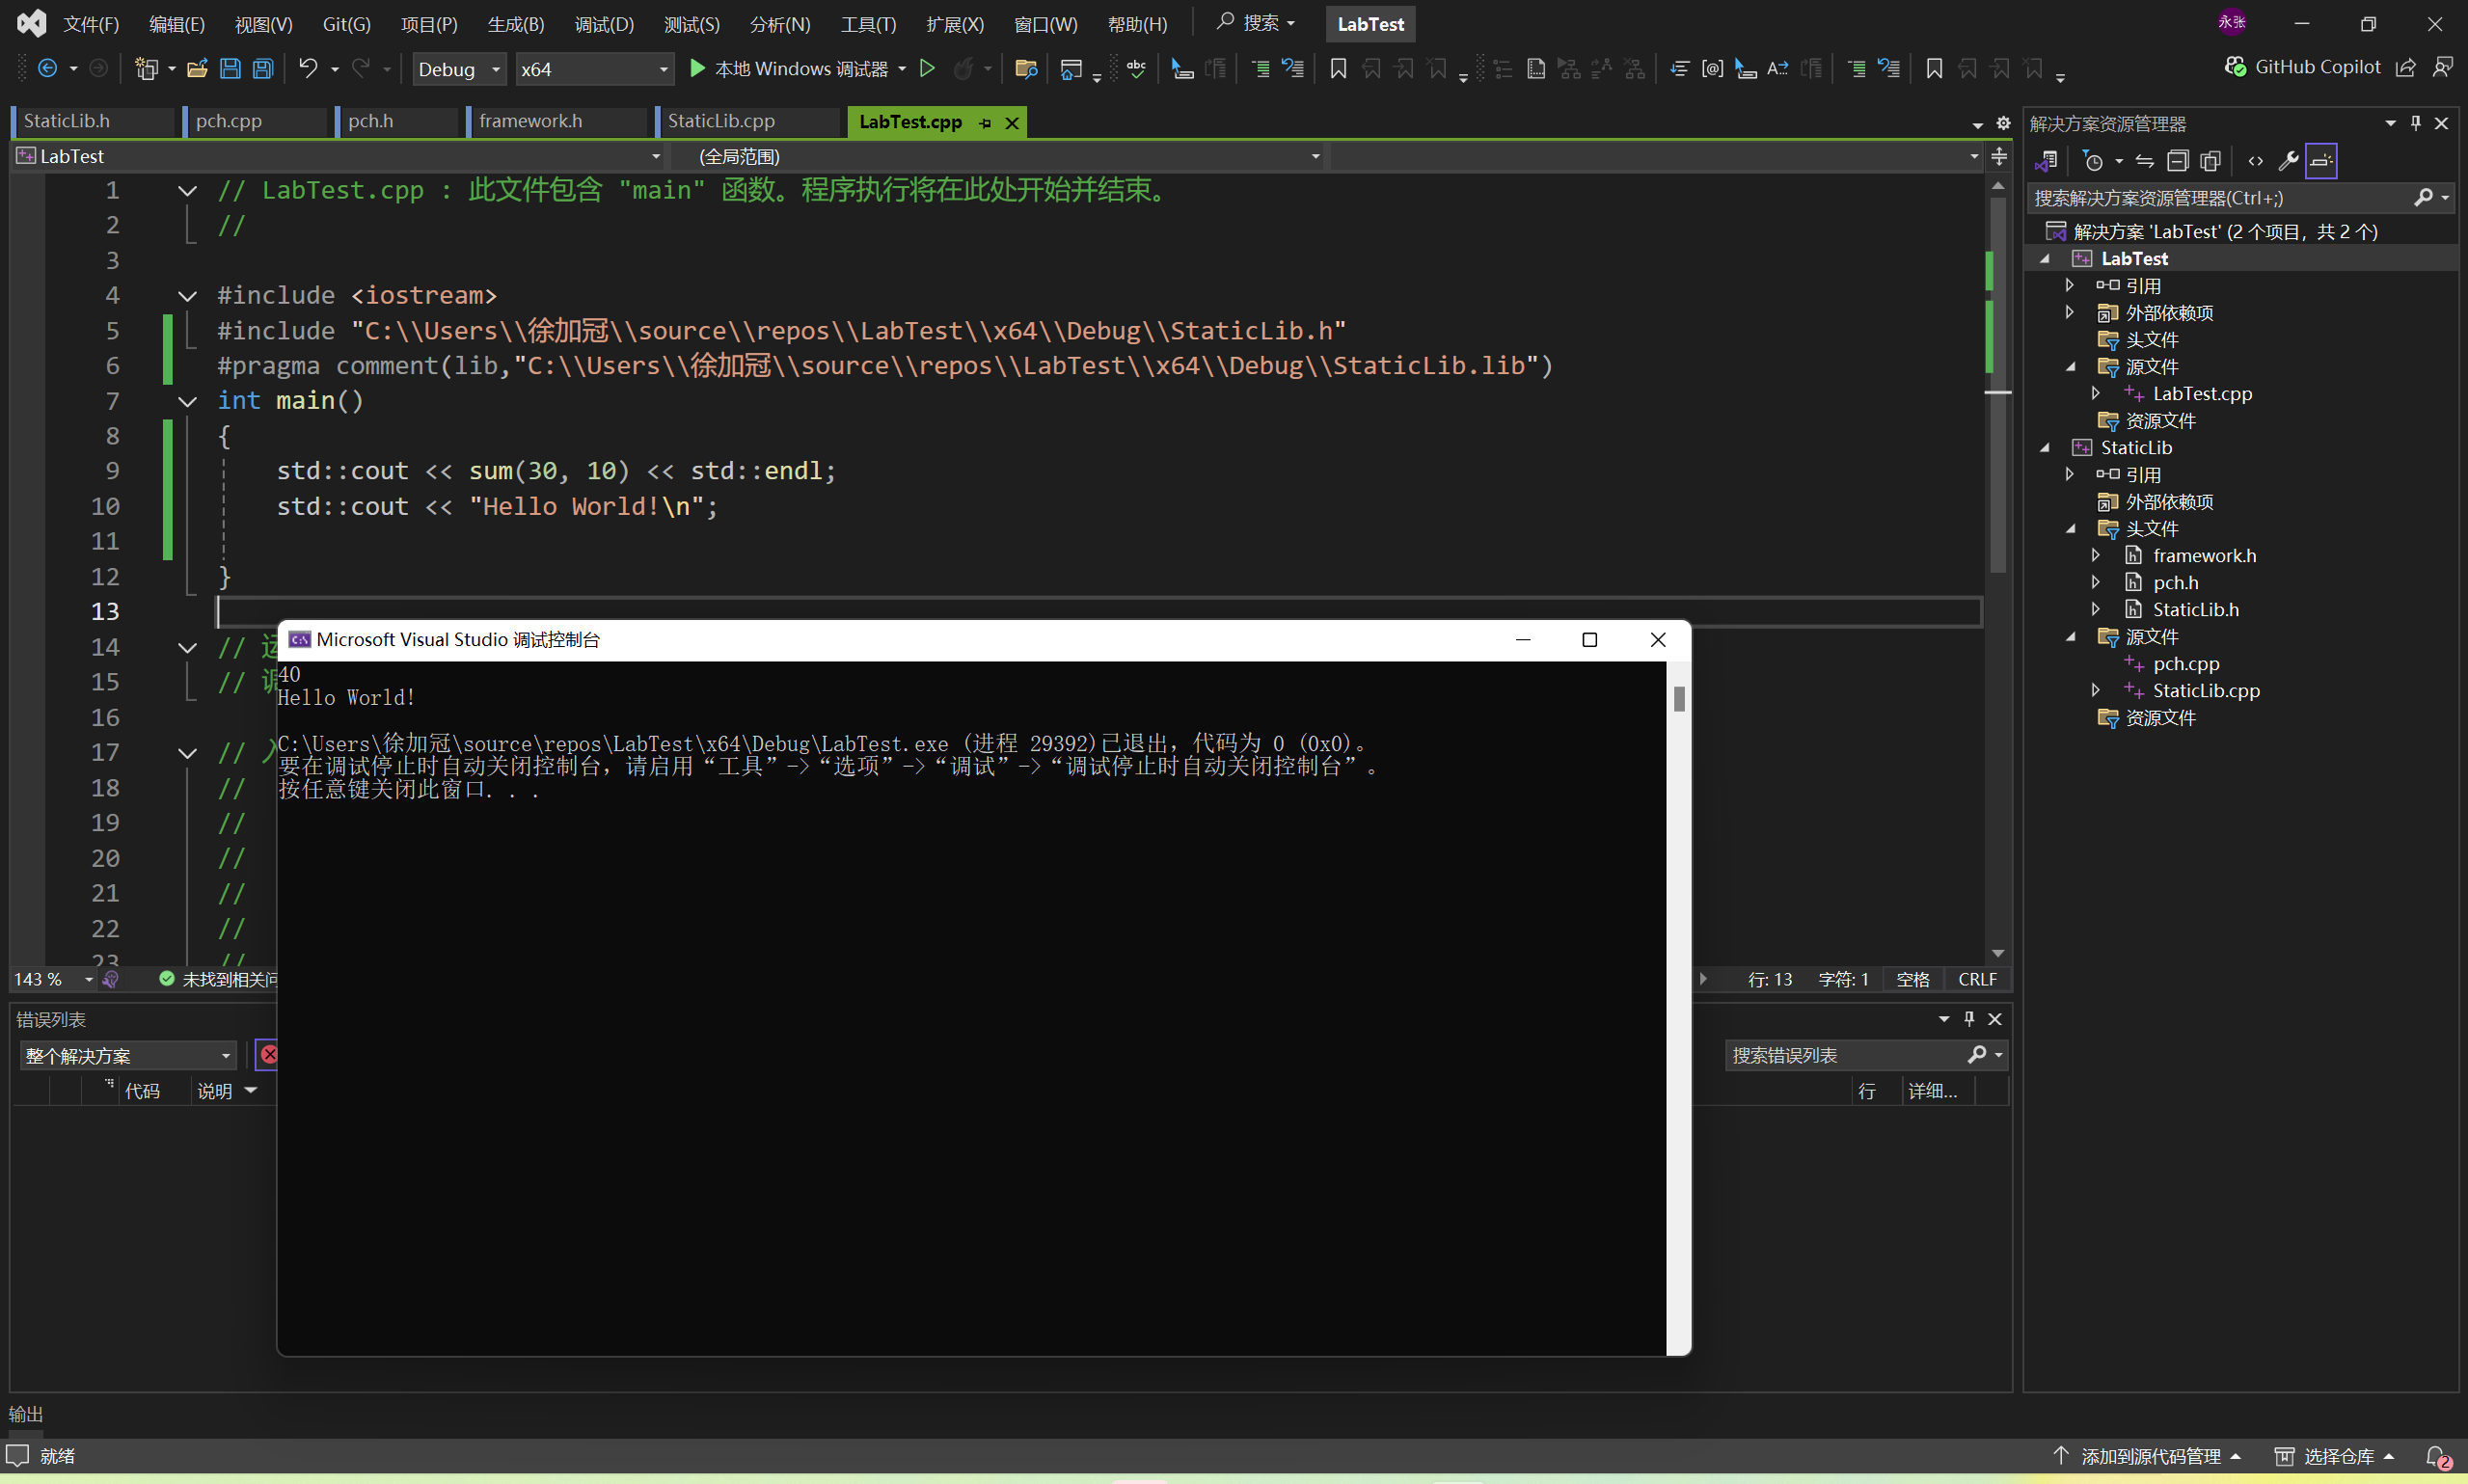Open the Debug configuration dropdown

tap(459, 69)
